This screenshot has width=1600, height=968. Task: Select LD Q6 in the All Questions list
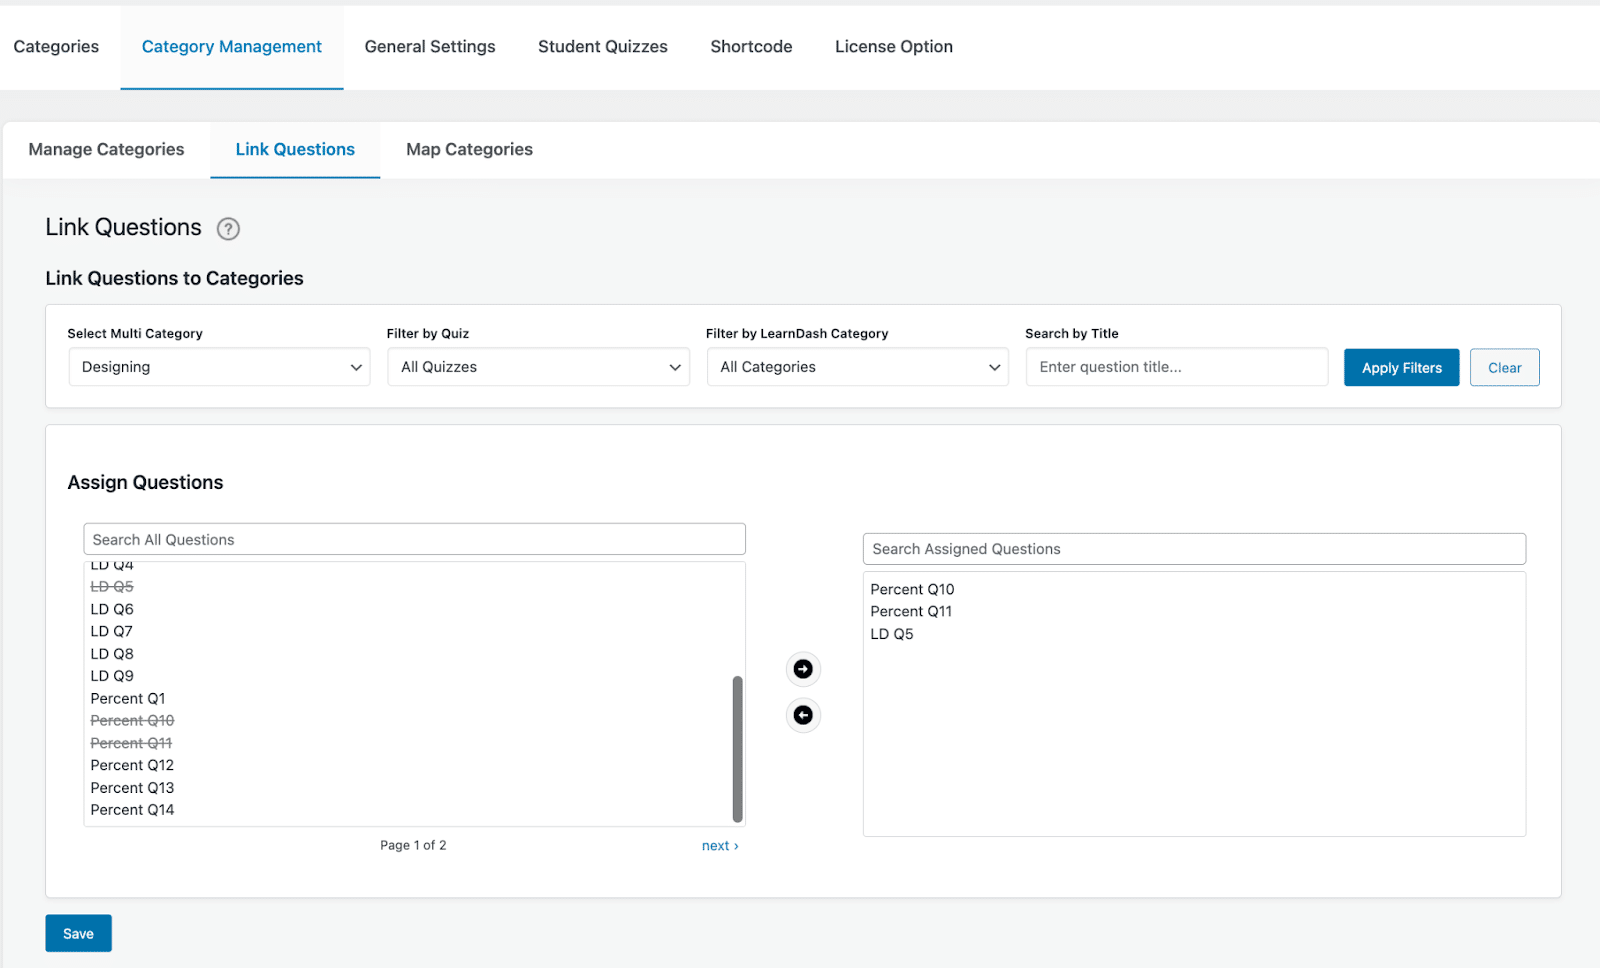point(112,609)
